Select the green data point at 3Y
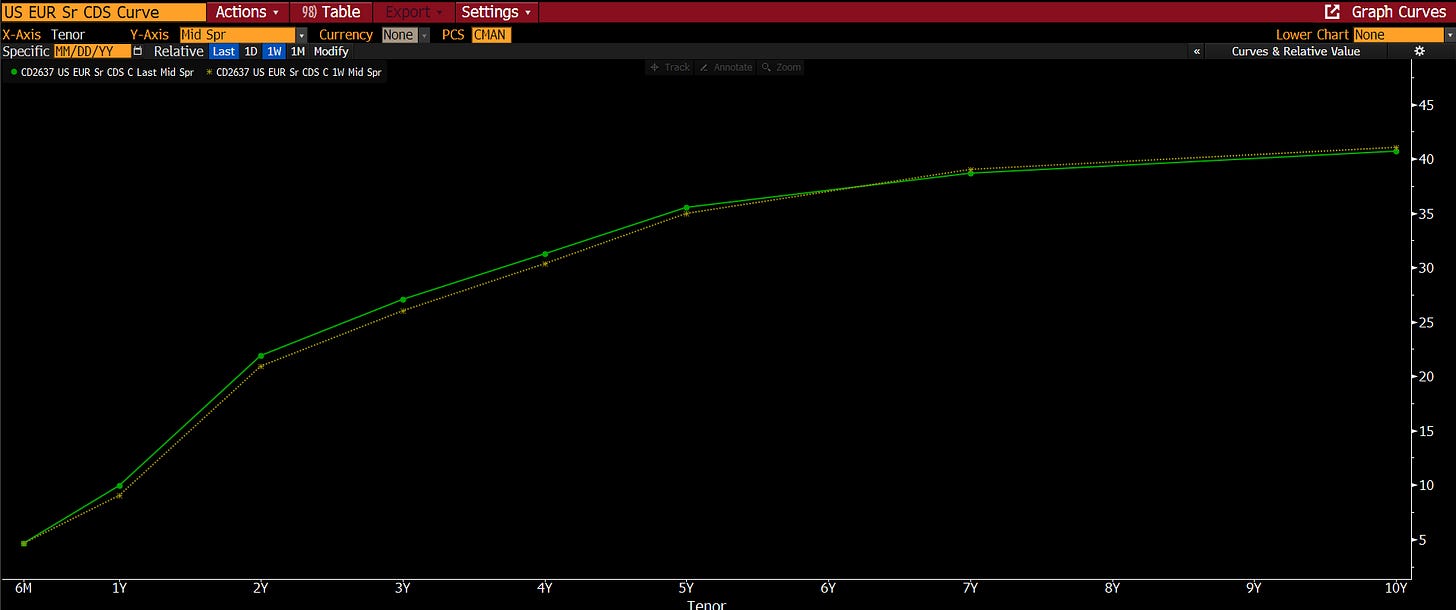 tap(403, 299)
